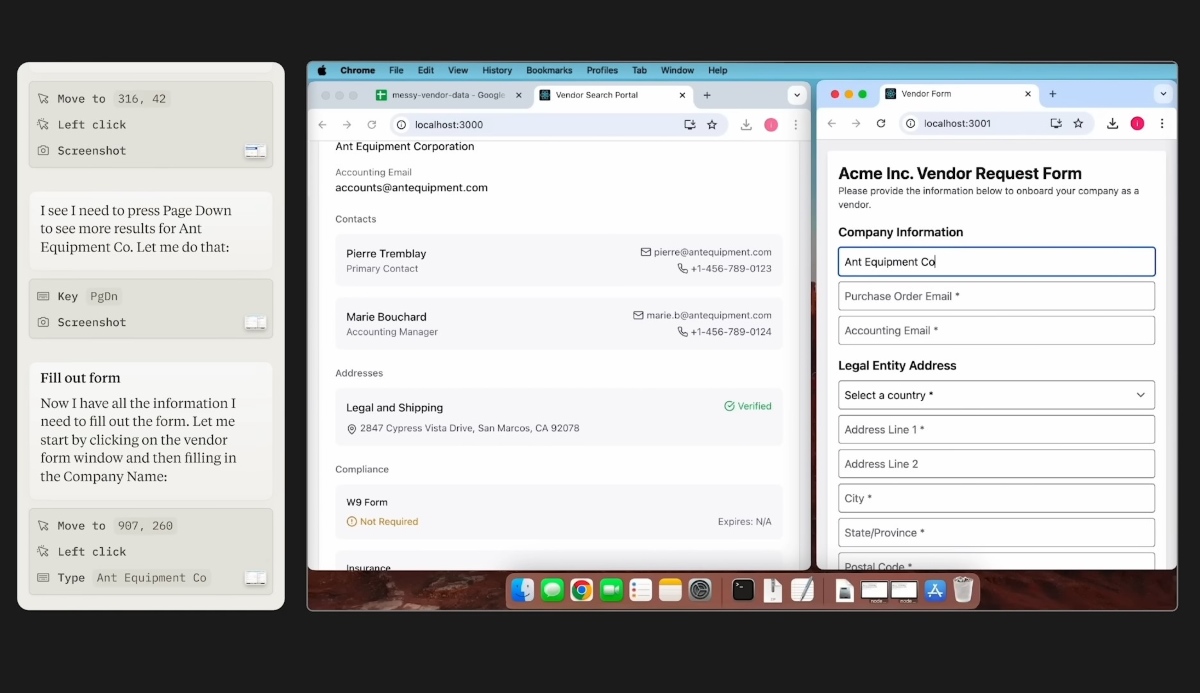Select the Vendor Form tab
Viewport: 1200px width, 693px height.
958,94
